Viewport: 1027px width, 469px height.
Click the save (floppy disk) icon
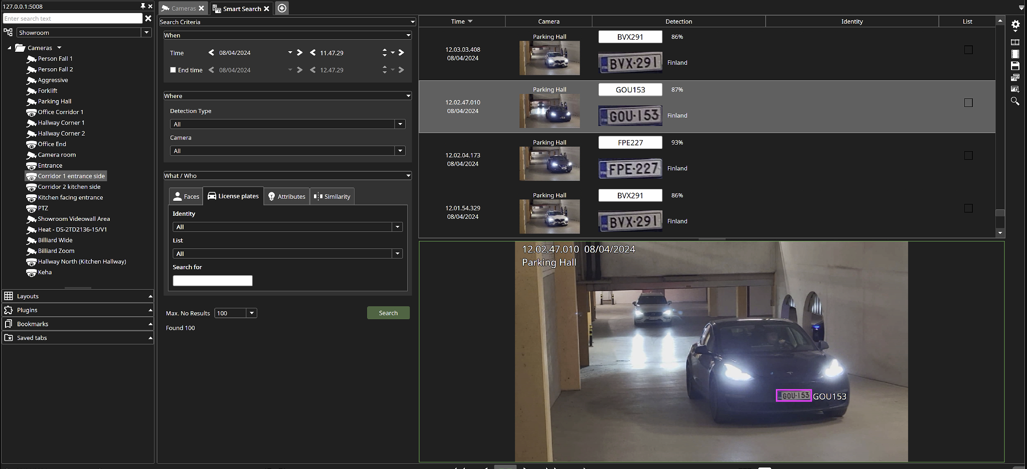click(x=1015, y=66)
